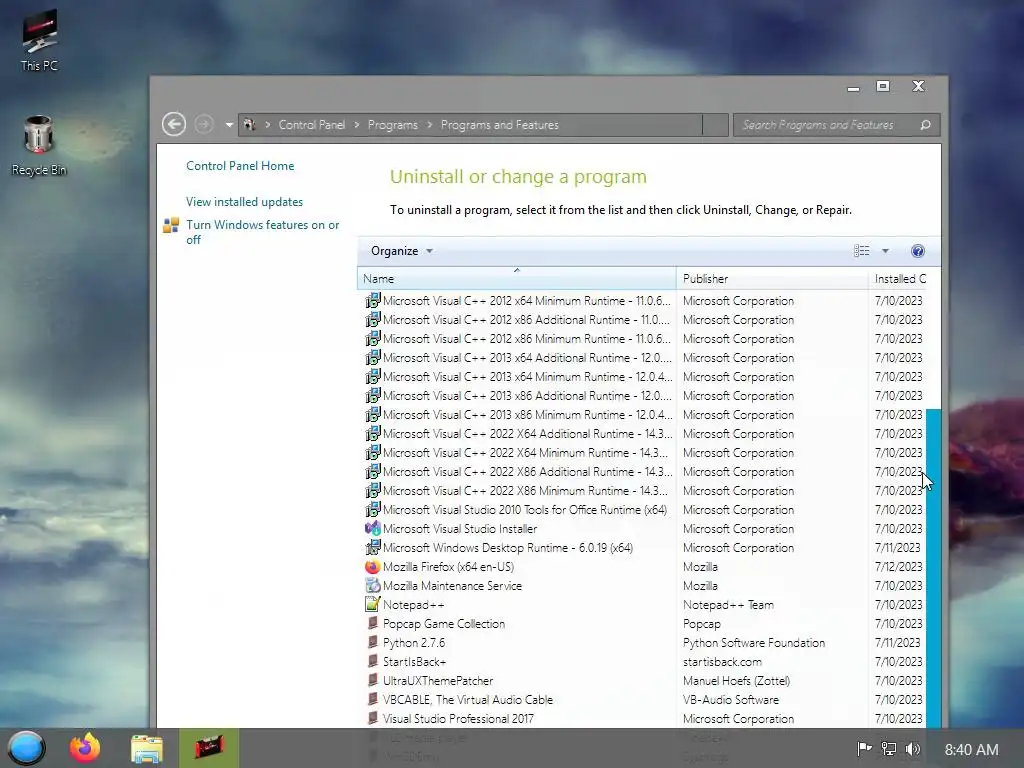
Task: Click the volume speaker tray icon
Action: pyautogui.click(x=913, y=749)
